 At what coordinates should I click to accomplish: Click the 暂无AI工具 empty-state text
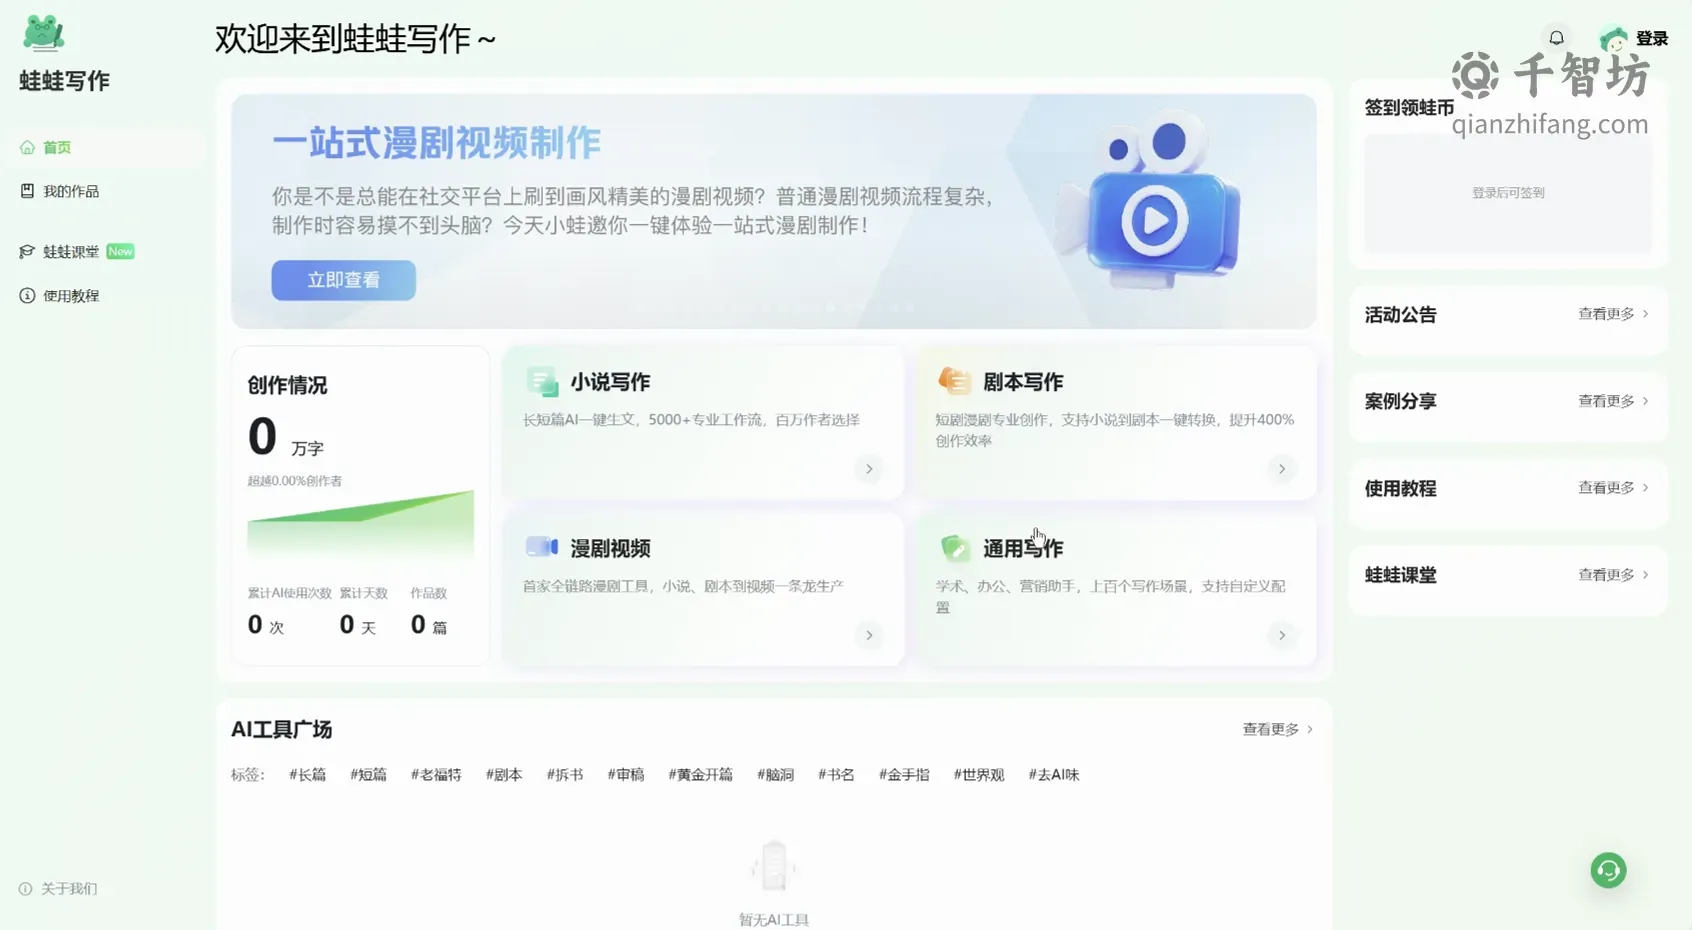(773, 920)
